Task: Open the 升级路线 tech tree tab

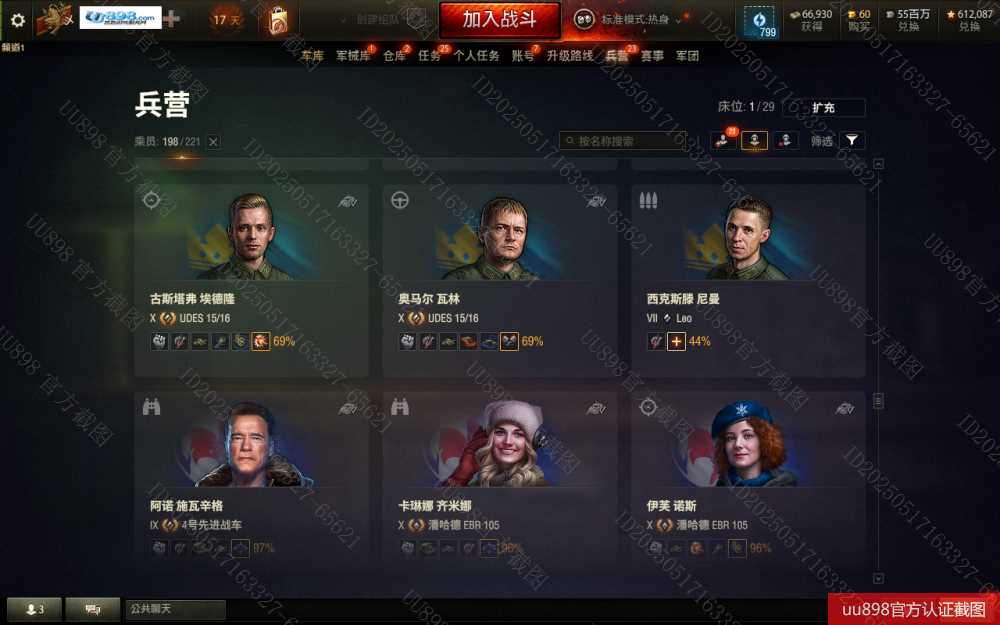Action: [570, 56]
